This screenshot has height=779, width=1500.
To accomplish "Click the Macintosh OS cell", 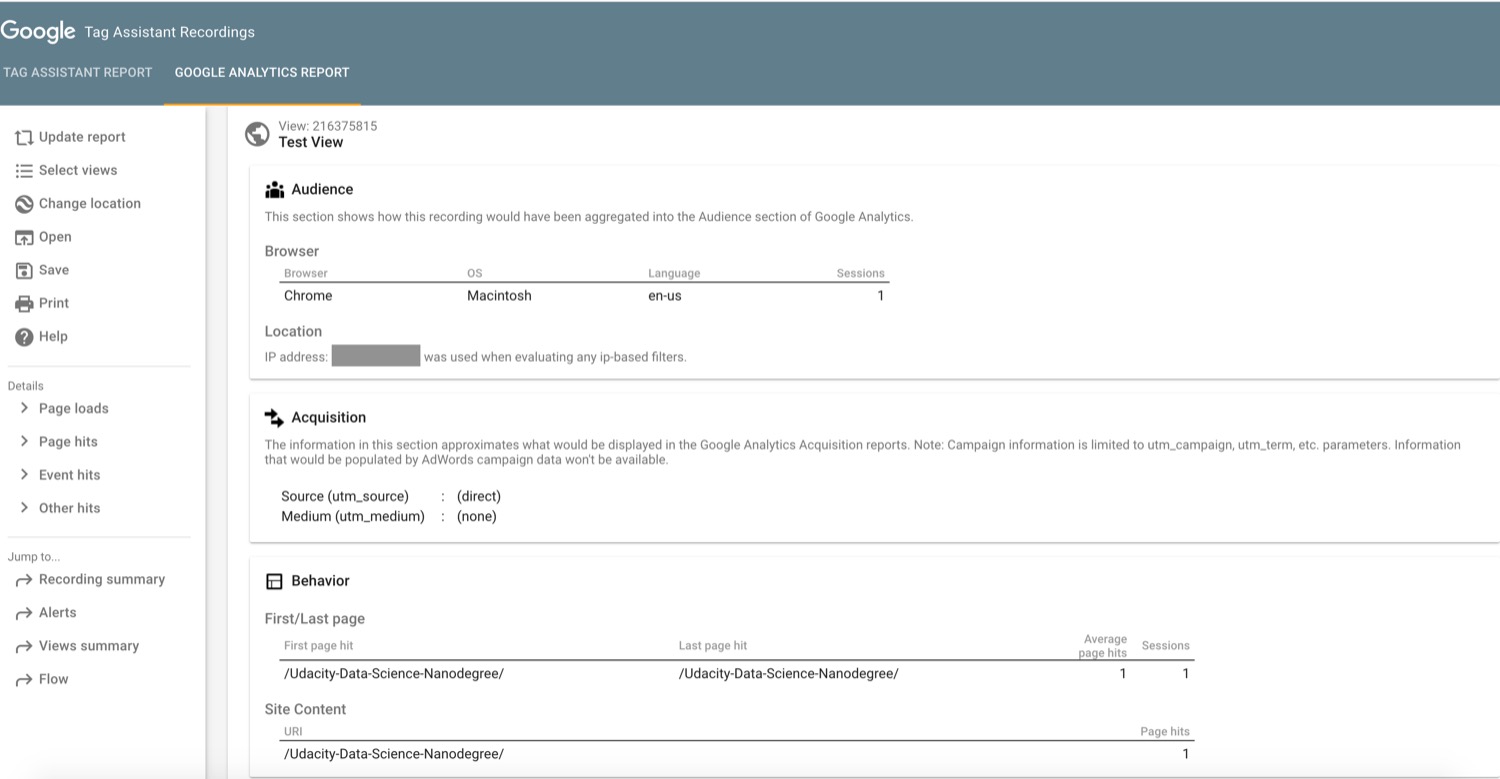I will (x=499, y=296).
